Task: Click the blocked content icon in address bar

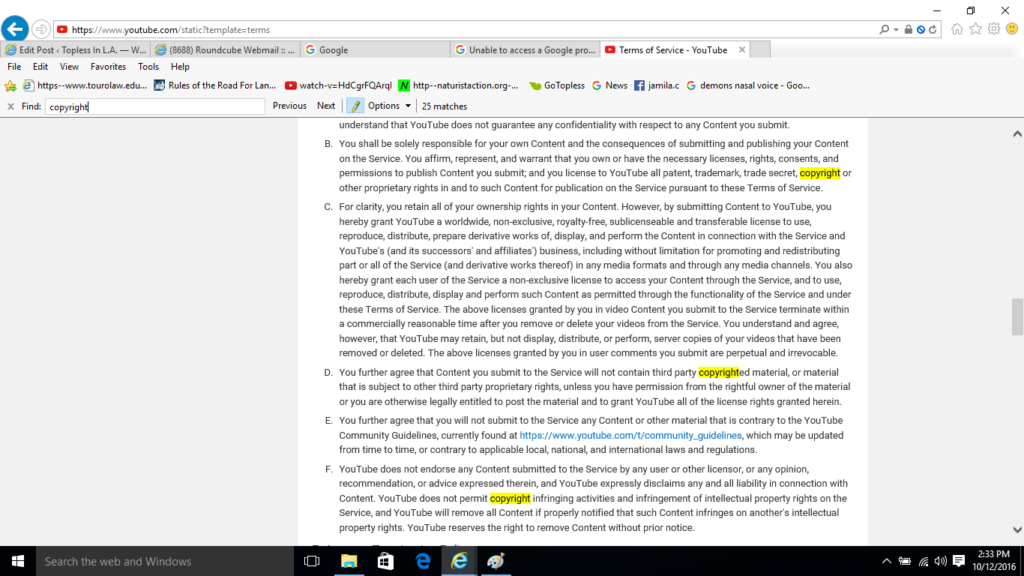Action: point(920,29)
